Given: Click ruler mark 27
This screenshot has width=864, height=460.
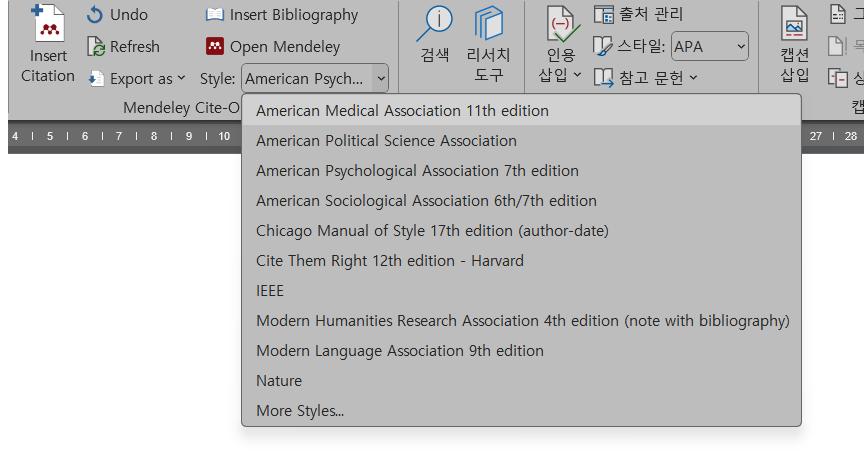Looking at the screenshot, I should (816, 136).
